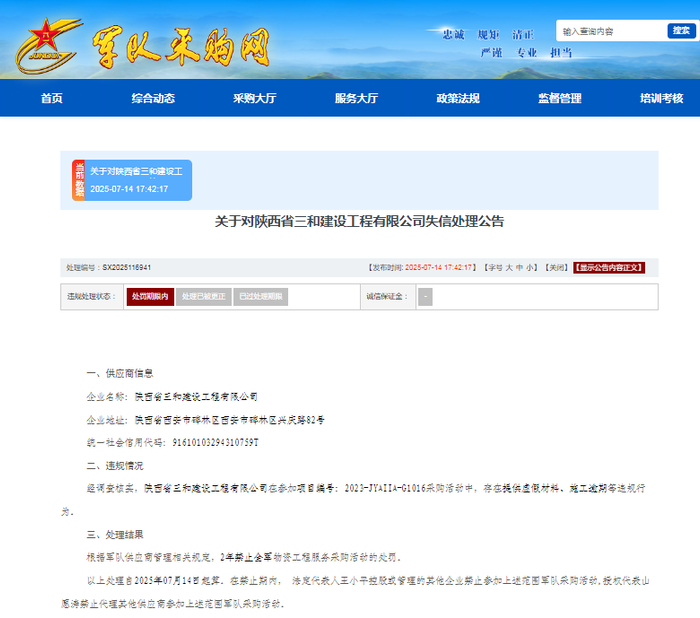Open the 综合动态 menu
This screenshot has width=700, height=618.
(153, 98)
